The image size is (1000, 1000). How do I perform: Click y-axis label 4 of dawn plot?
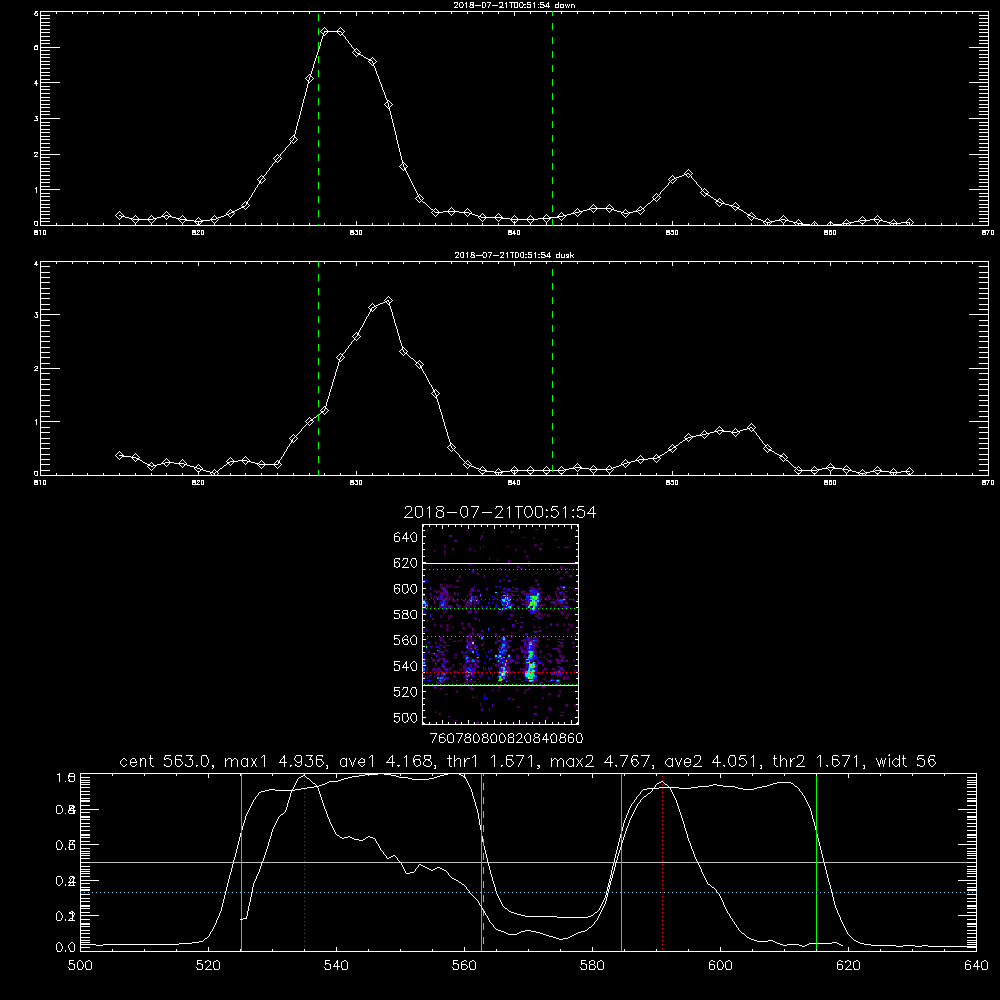36,83
